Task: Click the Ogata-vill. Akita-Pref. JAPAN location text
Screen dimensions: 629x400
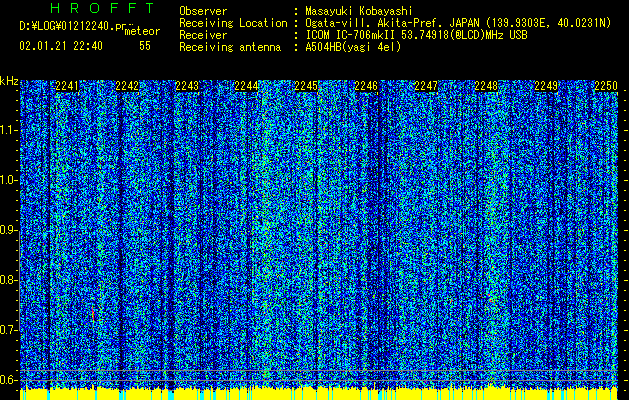Action: 458,23
